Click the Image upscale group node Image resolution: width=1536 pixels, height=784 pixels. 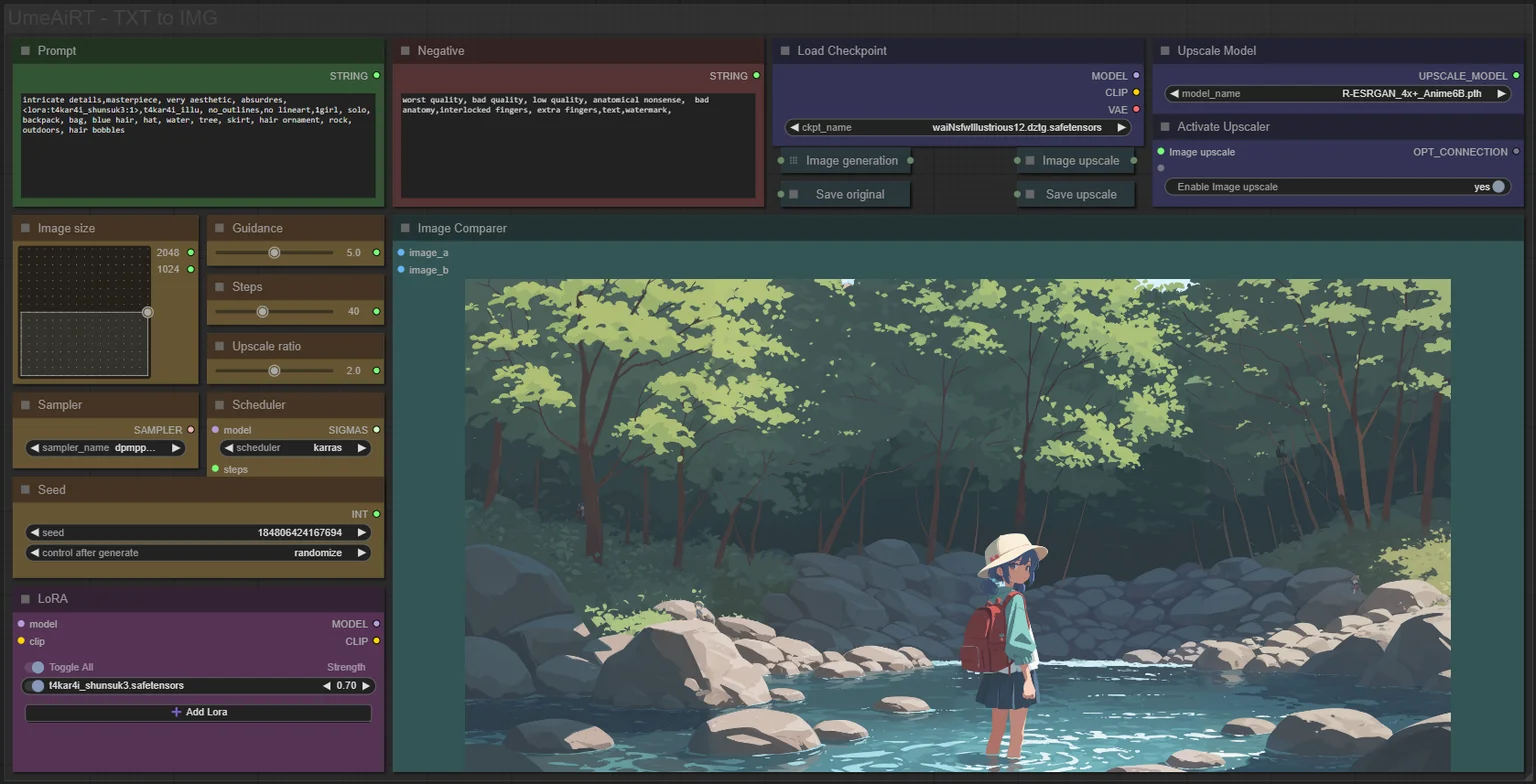pos(1076,160)
